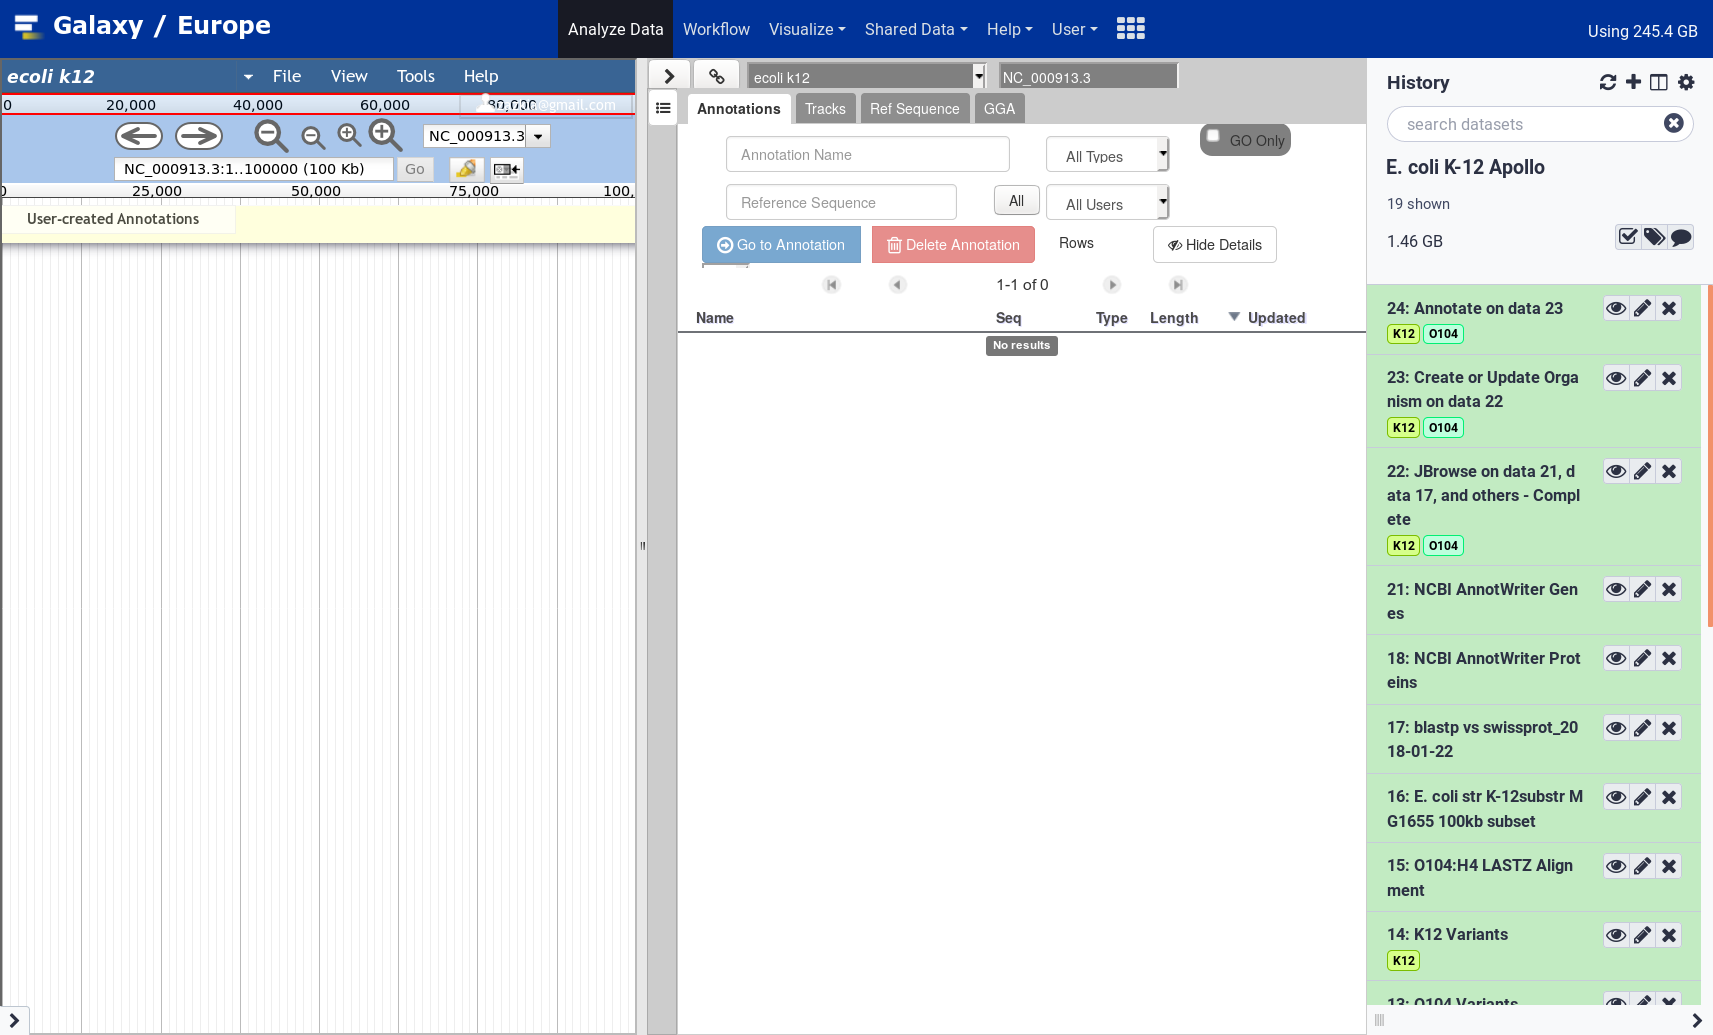Go to next page of annotations
Viewport: 1713px width, 1035px height.
[1112, 285]
